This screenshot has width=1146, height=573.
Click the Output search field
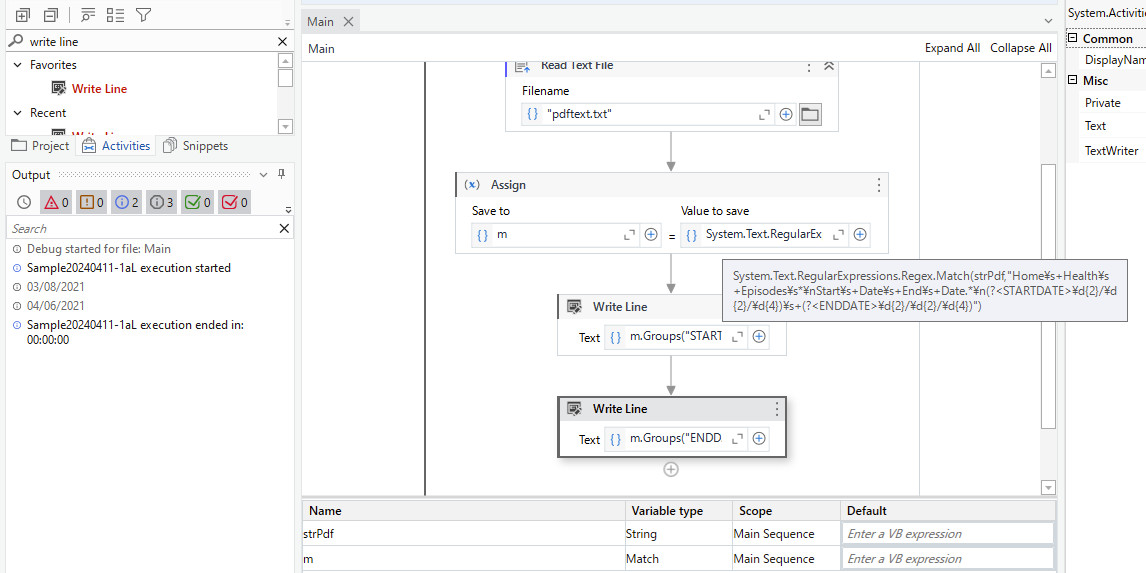click(x=143, y=229)
